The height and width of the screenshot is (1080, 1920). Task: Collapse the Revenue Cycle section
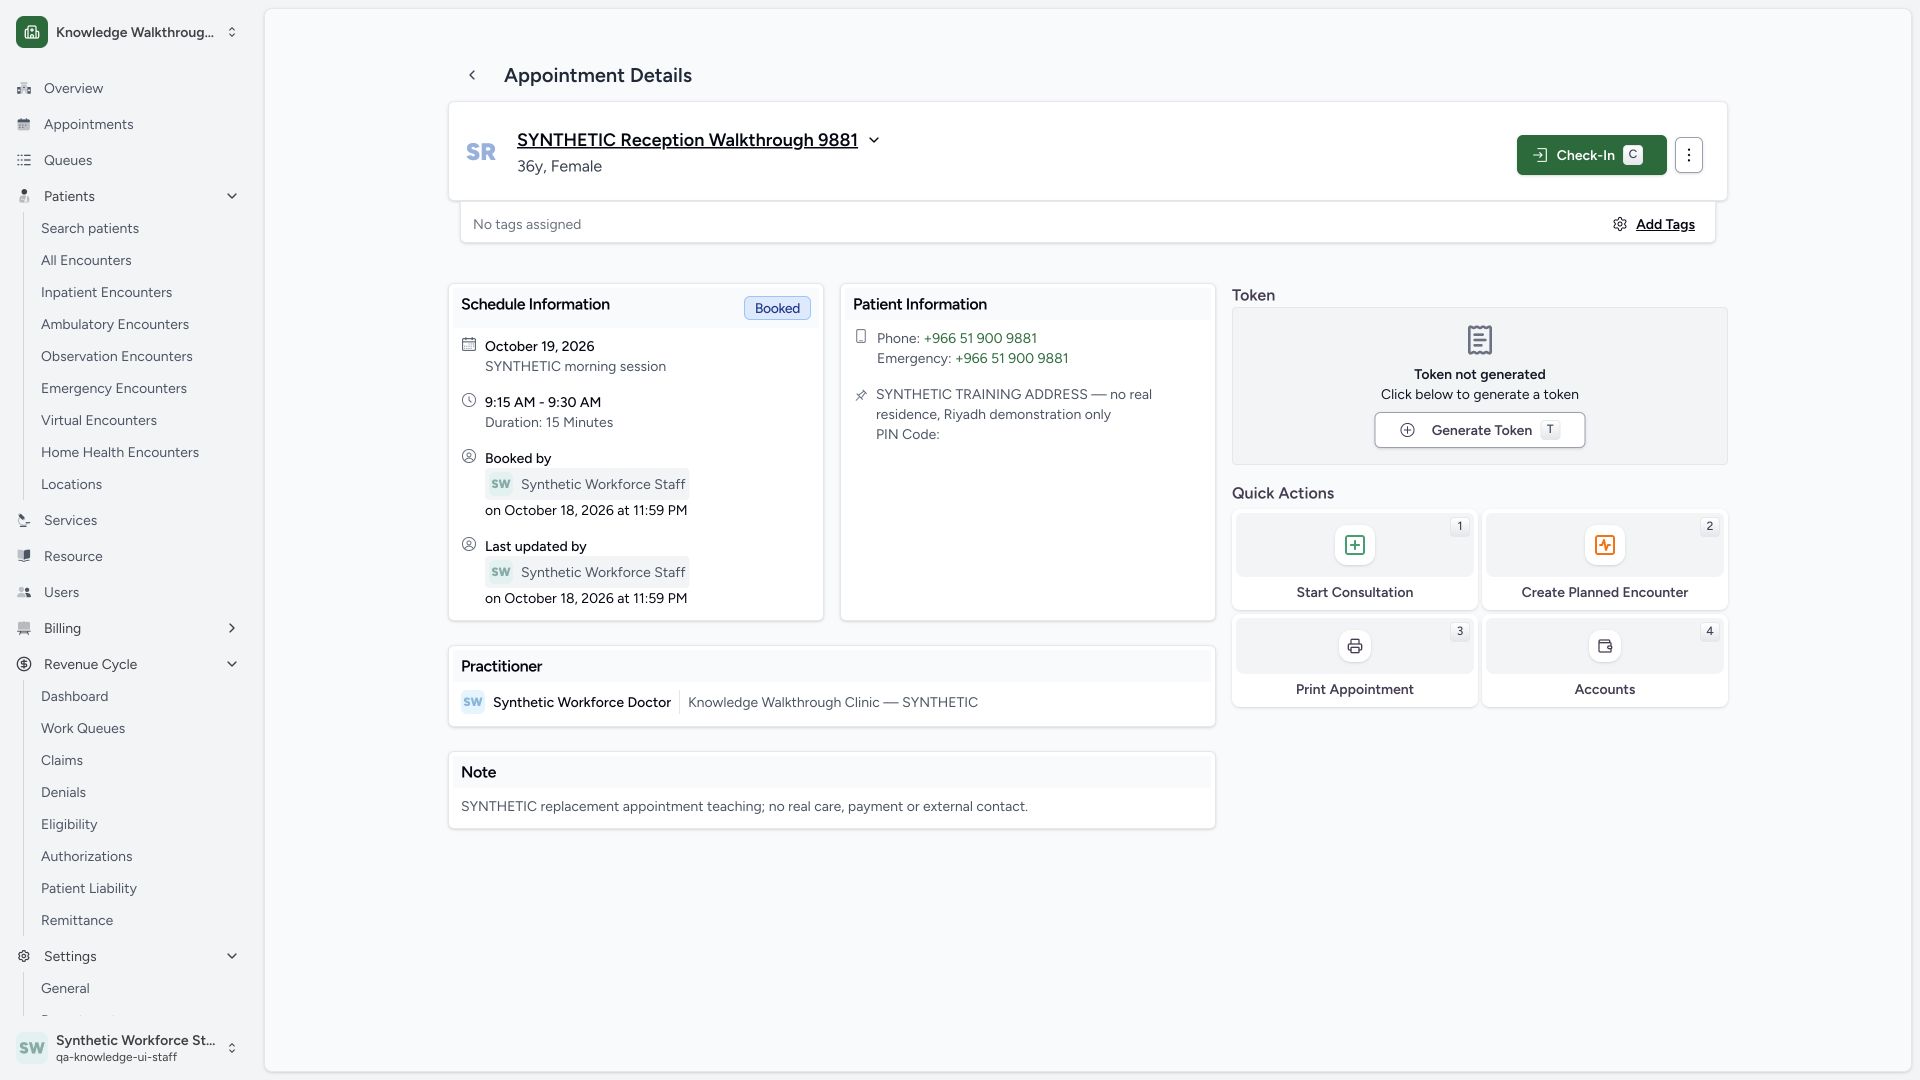tap(232, 664)
